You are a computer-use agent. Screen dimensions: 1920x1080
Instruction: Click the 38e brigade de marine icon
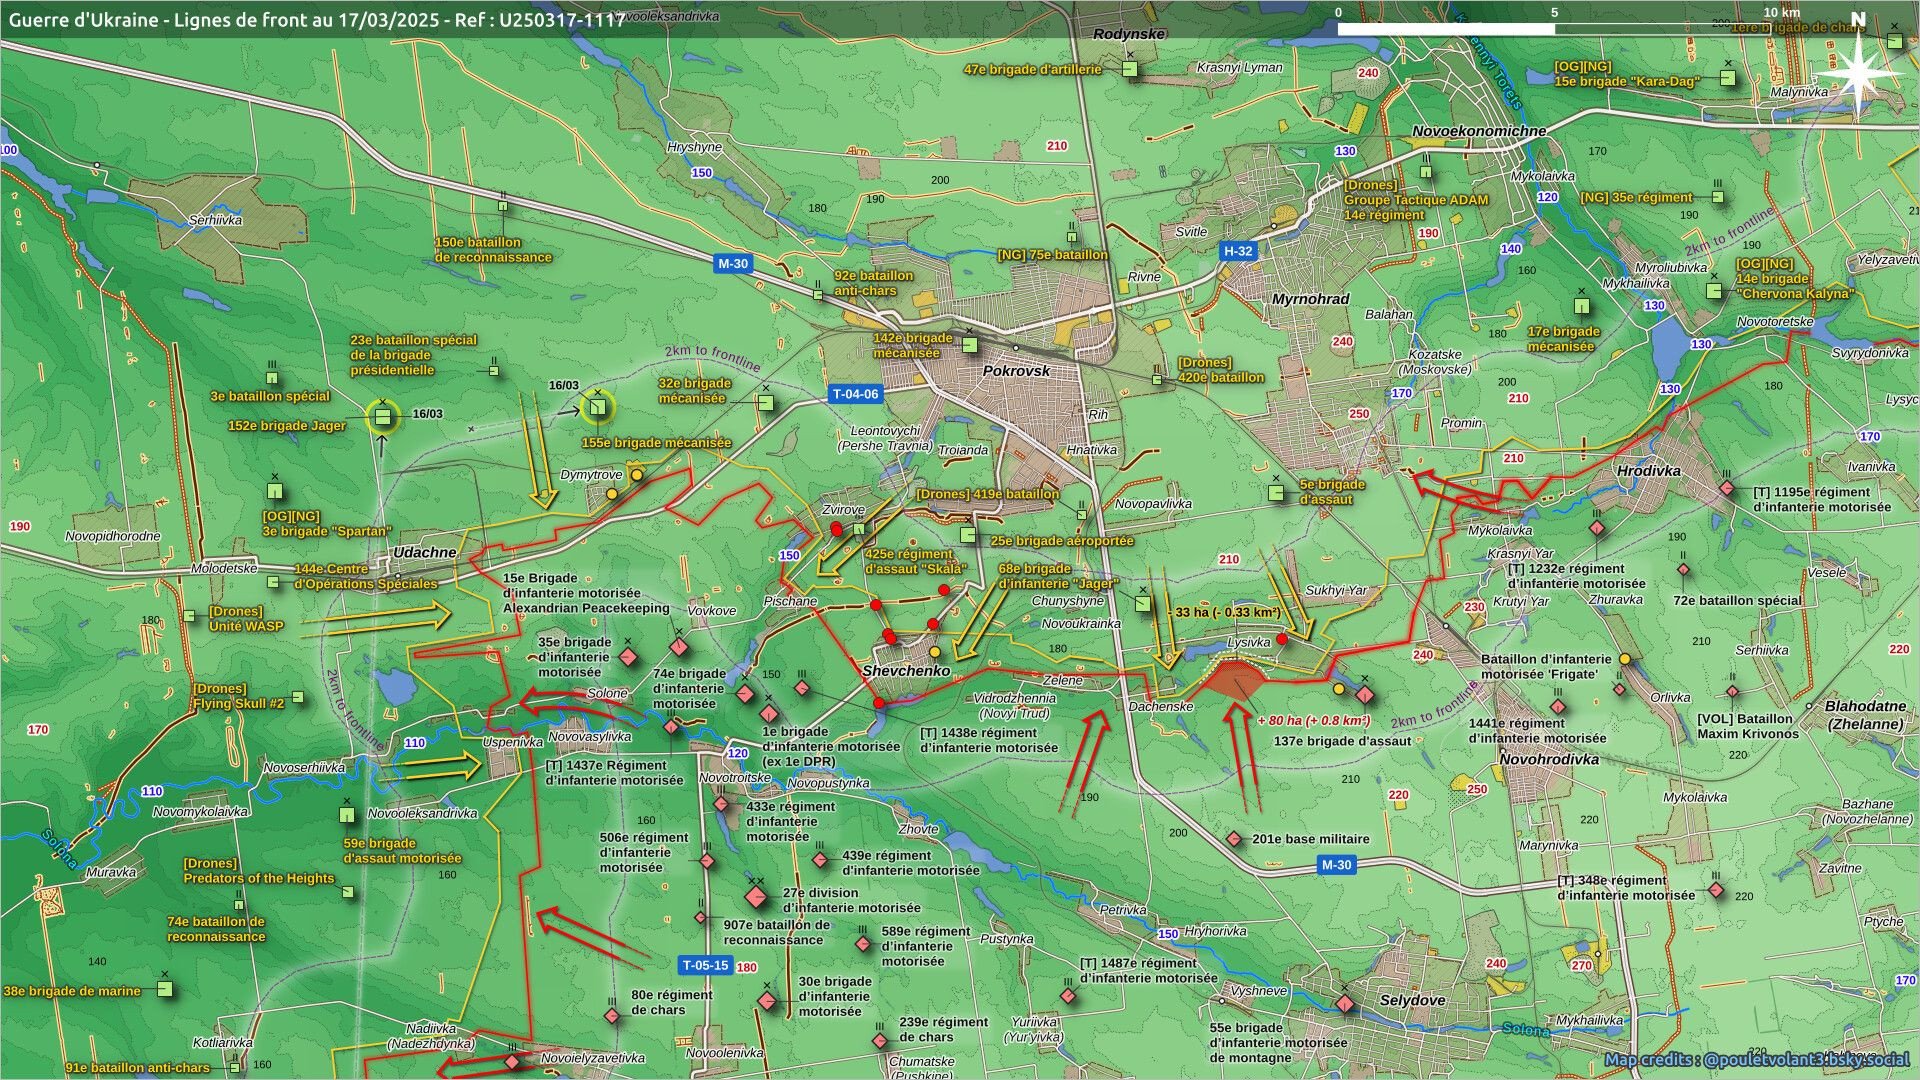click(165, 989)
